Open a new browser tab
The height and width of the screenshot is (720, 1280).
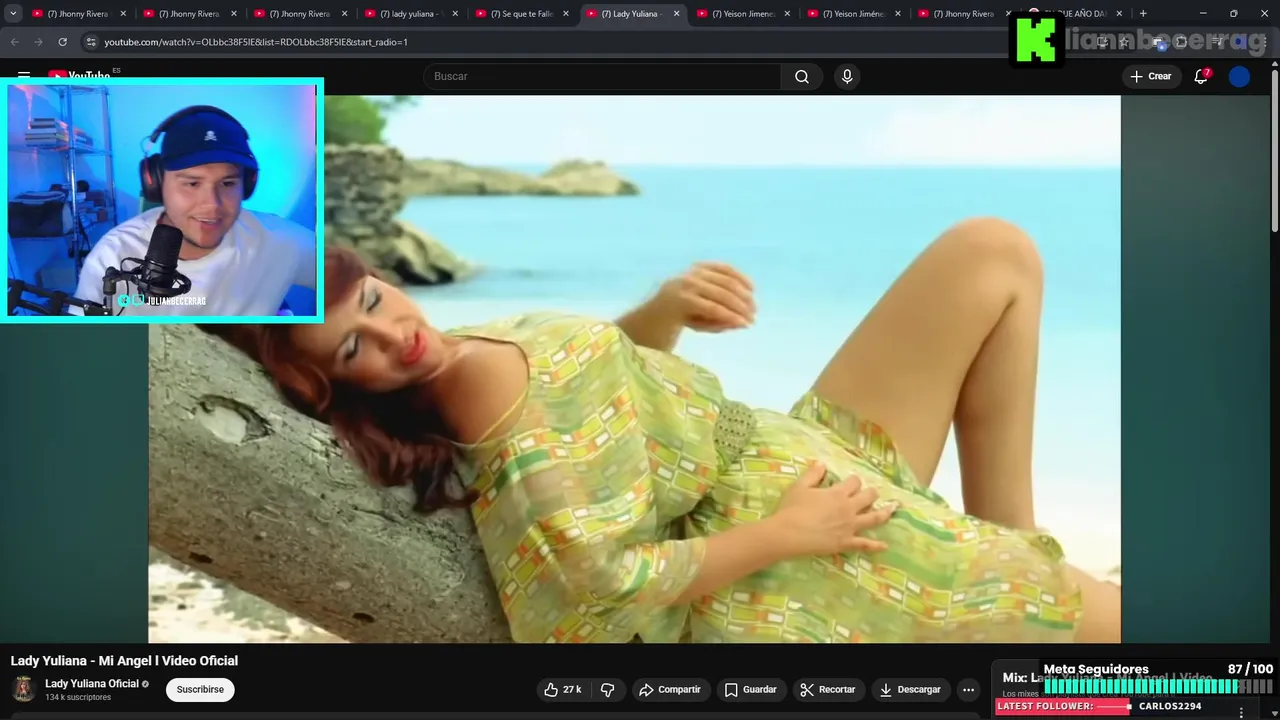1143,14
